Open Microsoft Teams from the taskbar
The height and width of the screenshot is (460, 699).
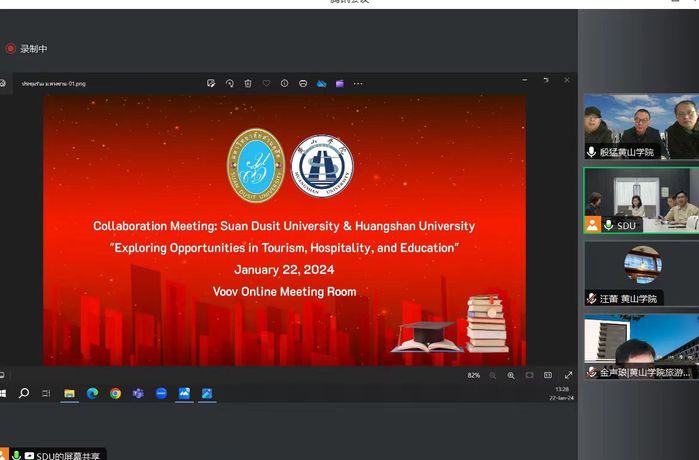coord(138,393)
